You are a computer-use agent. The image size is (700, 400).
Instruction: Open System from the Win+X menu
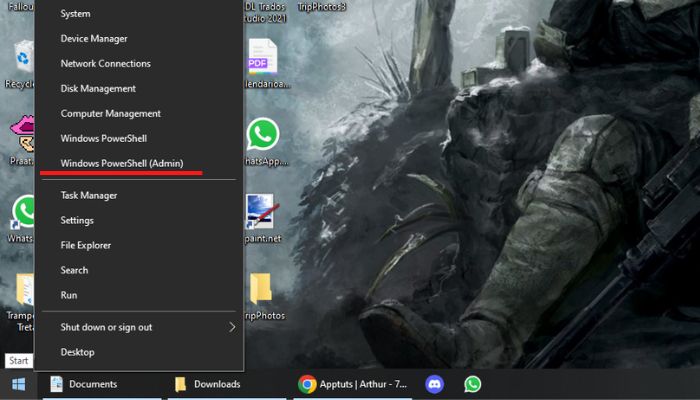(x=139, y=13)
